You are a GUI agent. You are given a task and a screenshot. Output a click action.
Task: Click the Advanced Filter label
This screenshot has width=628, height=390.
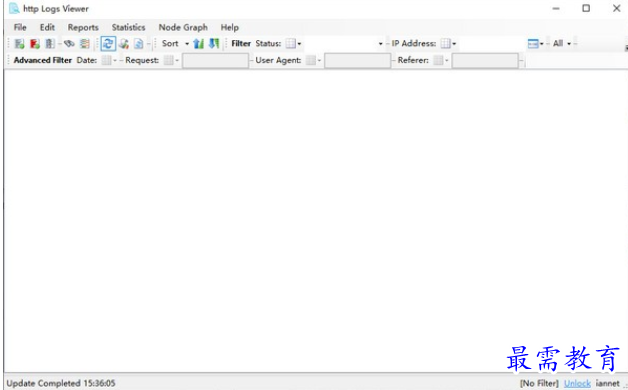click(43, 60)
